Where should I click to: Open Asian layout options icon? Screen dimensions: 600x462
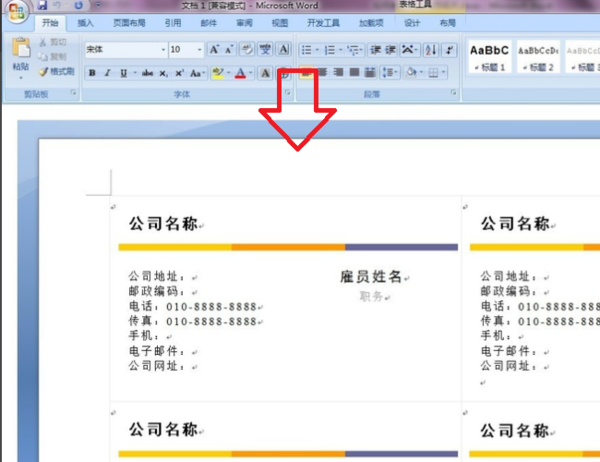tap(409, 50)
